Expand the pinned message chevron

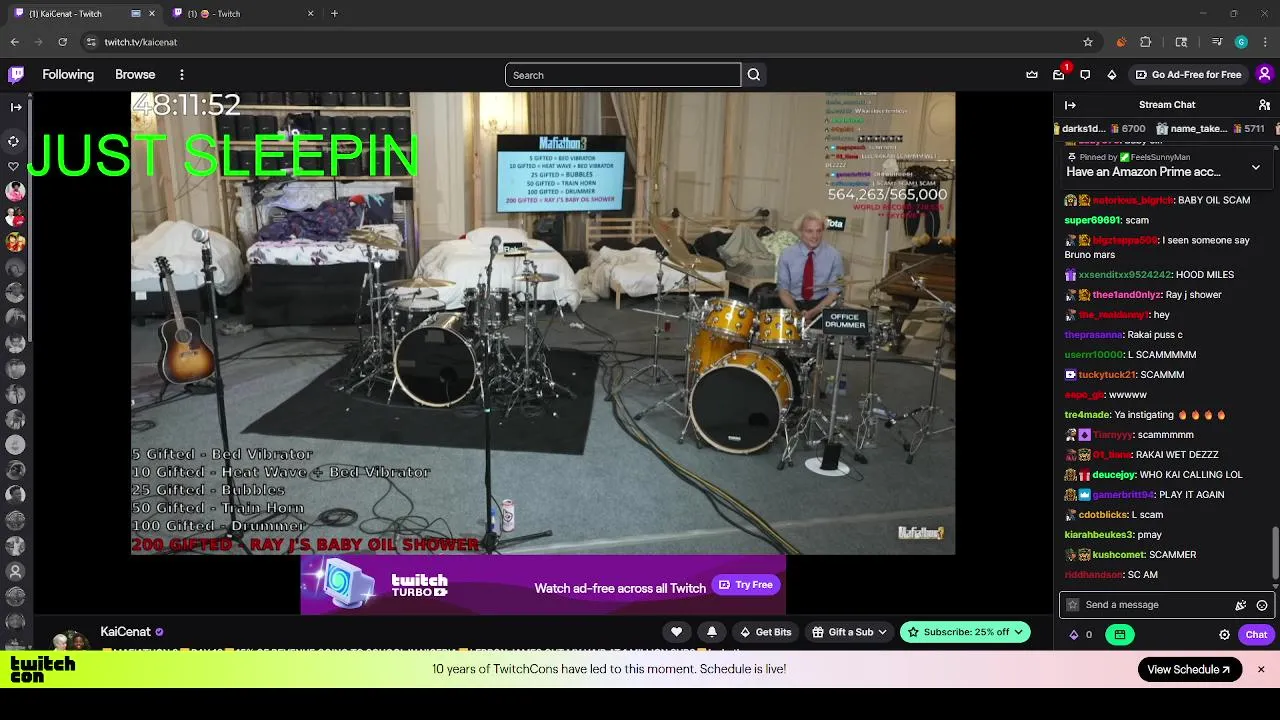[x=1256, y=167]
